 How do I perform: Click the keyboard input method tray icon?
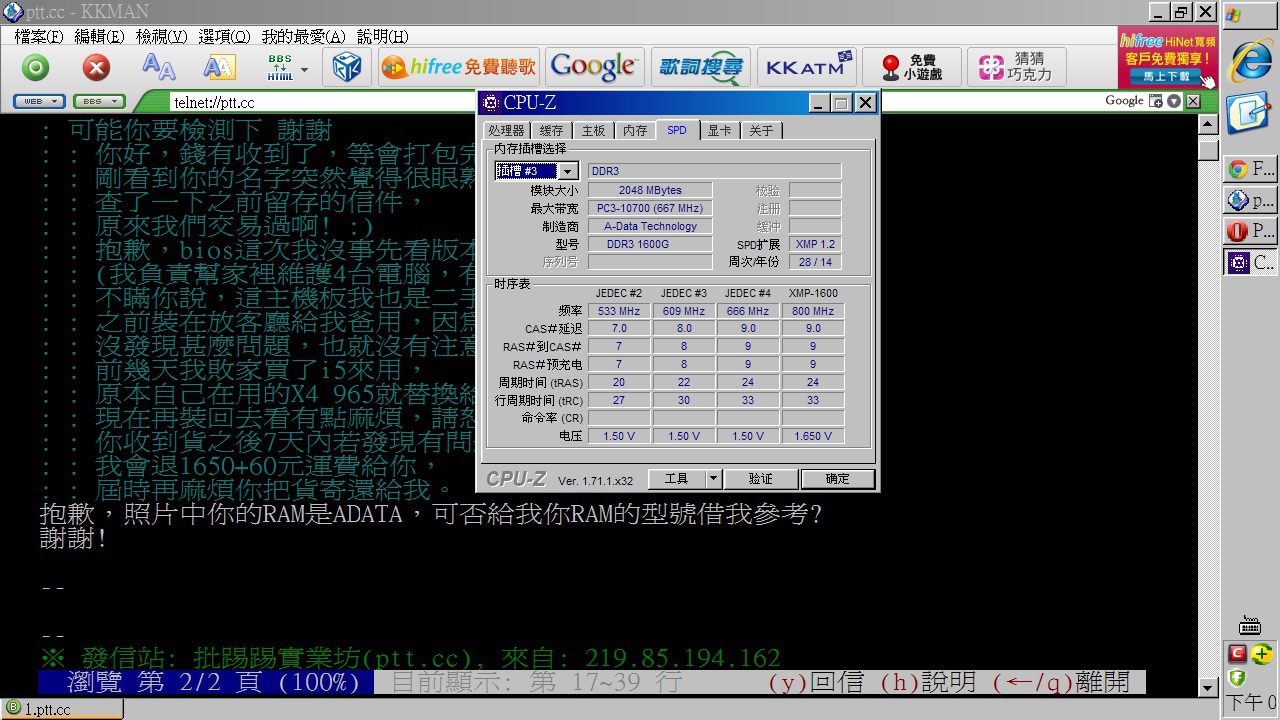coord(1249,626)
